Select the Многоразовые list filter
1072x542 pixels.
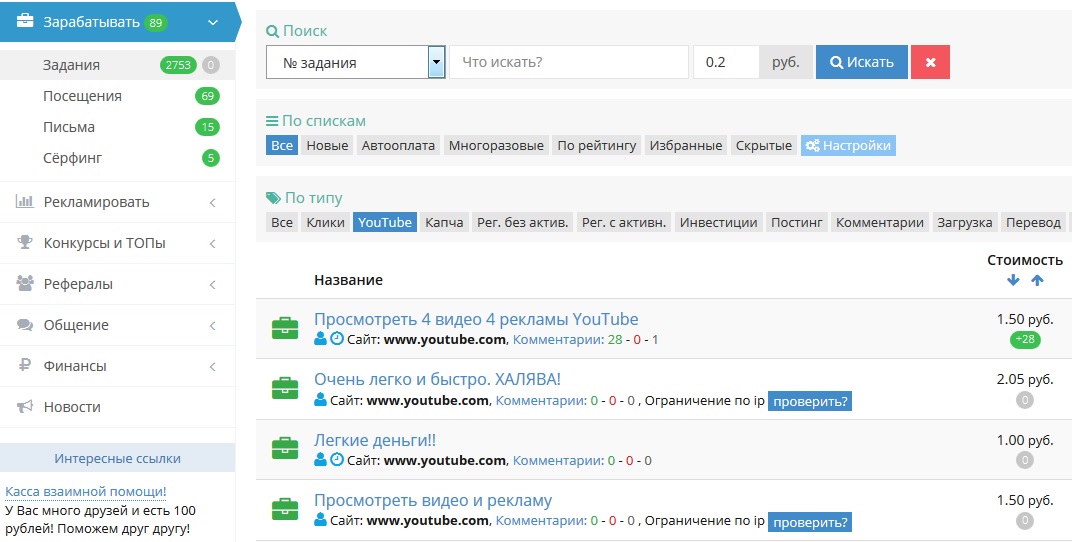(x=496, y=146)
